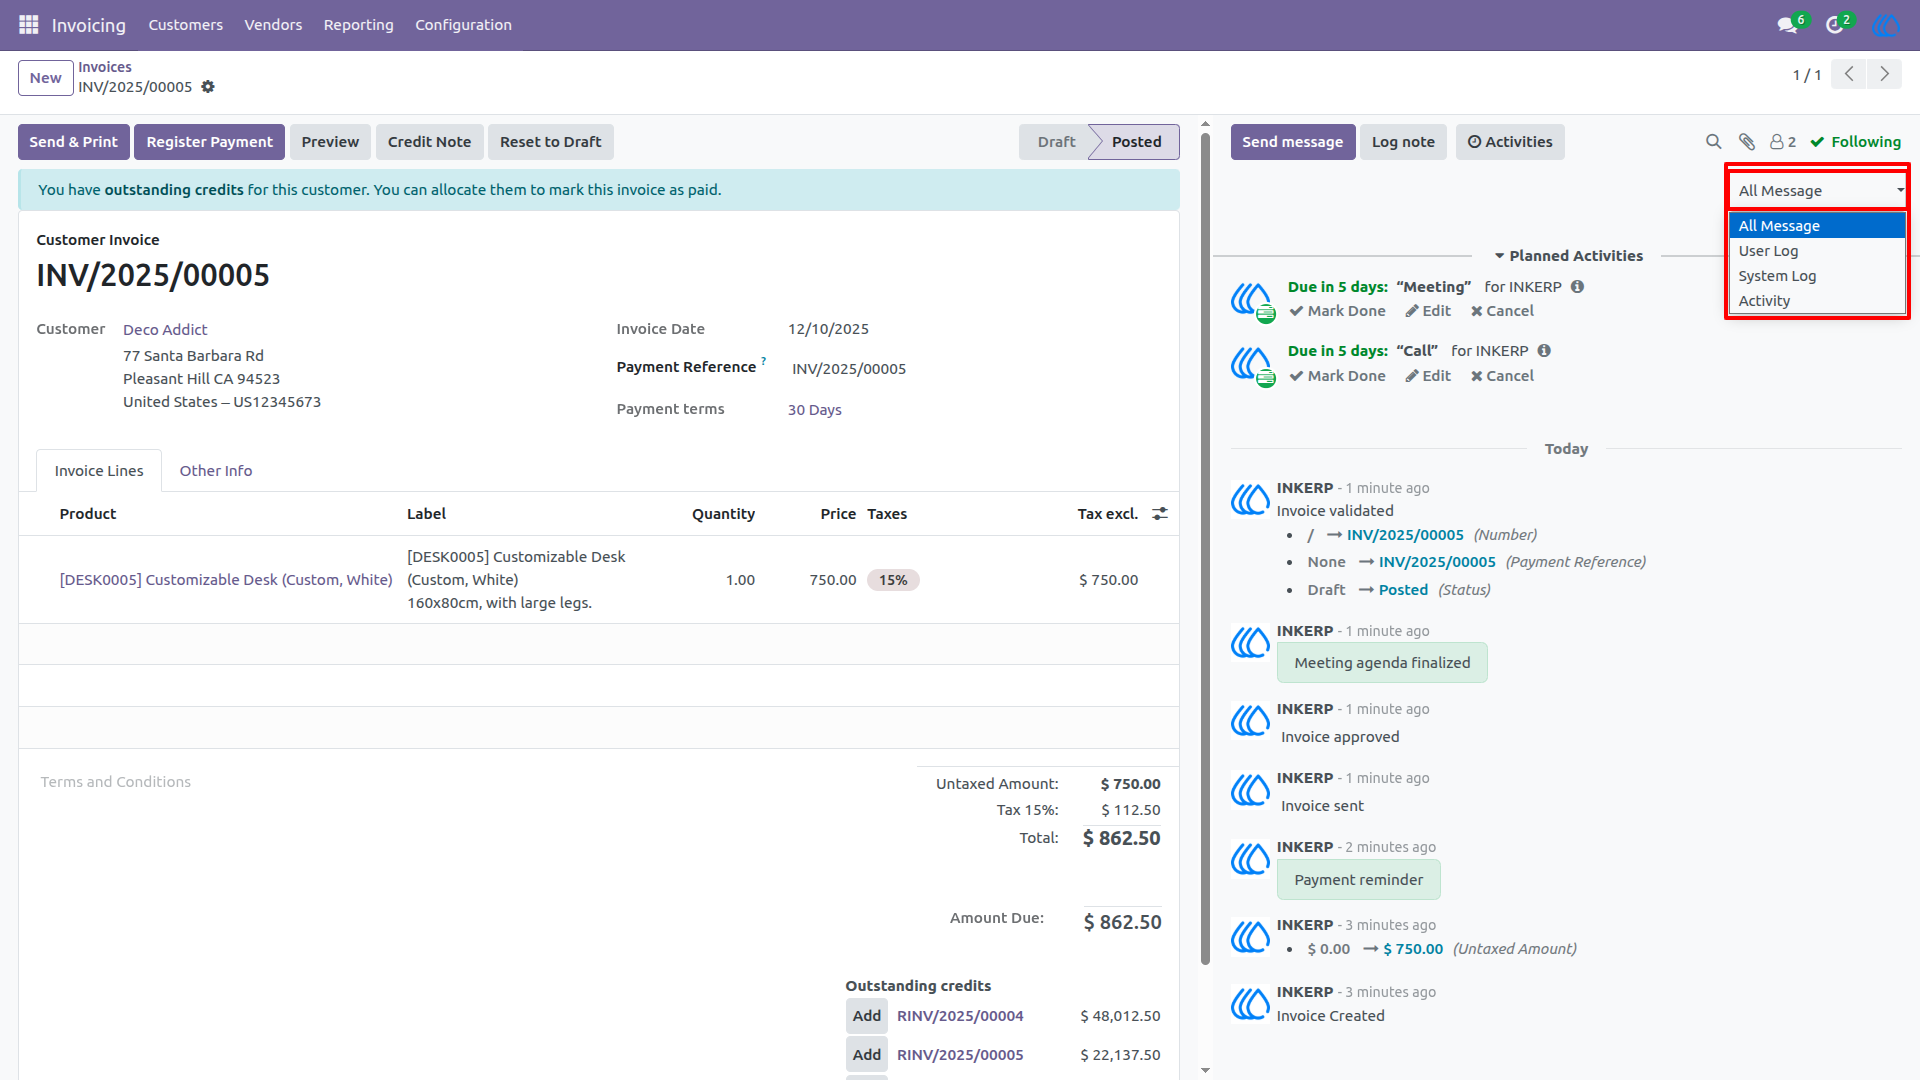Open the All Message filter dropdown
The width and height of the screenshot is (1920, 1080).
[x=1818, y=190]
